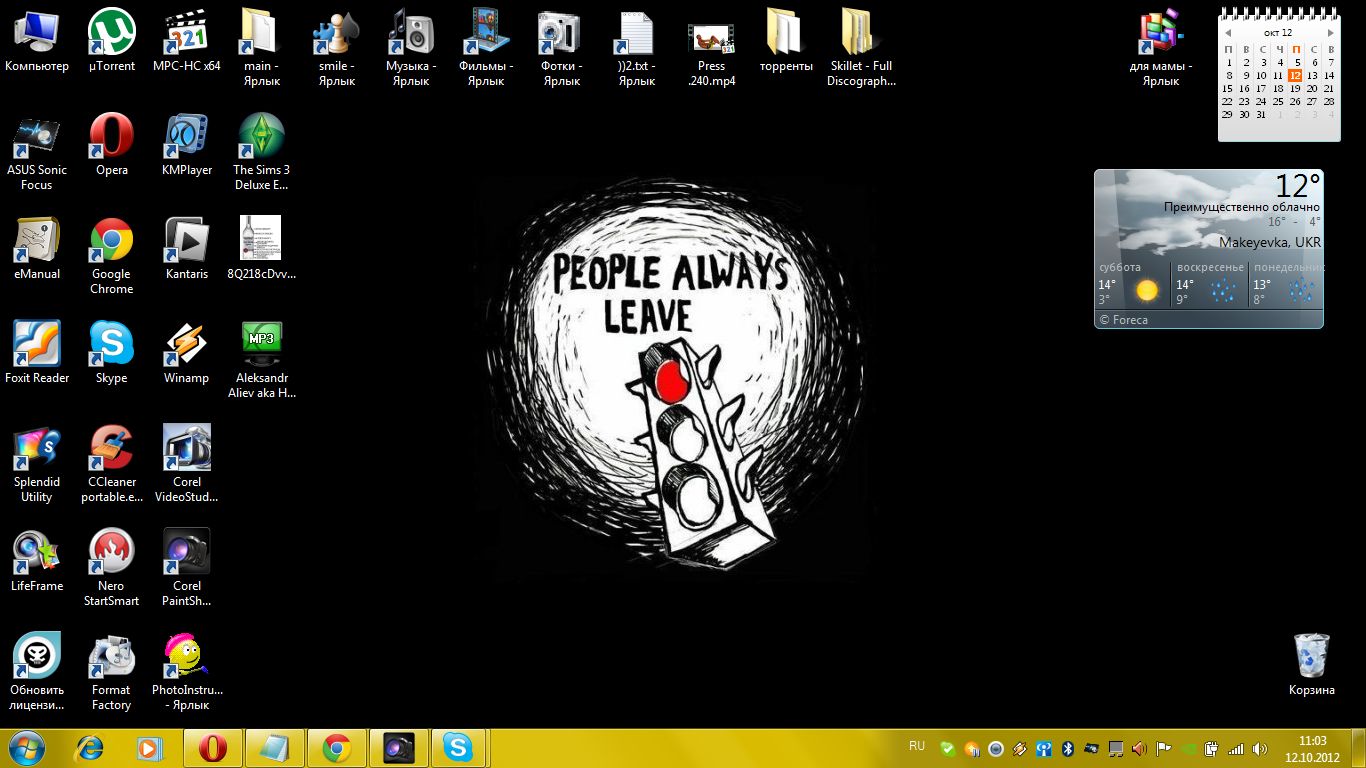1366x768 pixels.
Task: Select the 8Q218cDvv image file
Action: [x=261, y=249]
